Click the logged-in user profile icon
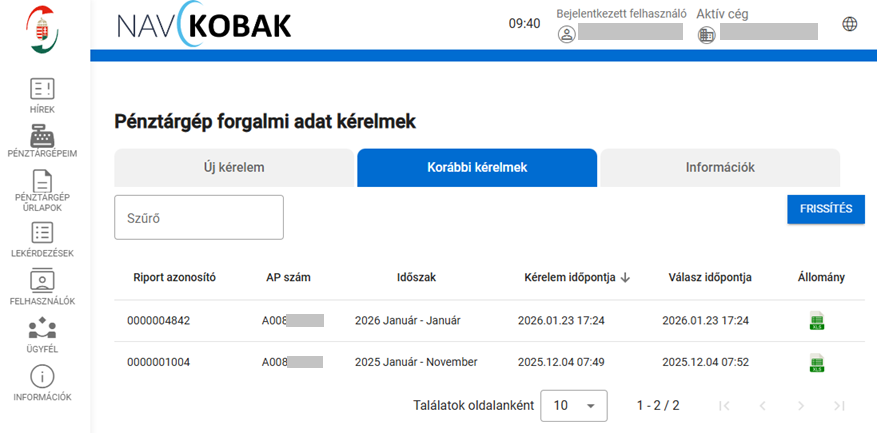 [567, 35]
